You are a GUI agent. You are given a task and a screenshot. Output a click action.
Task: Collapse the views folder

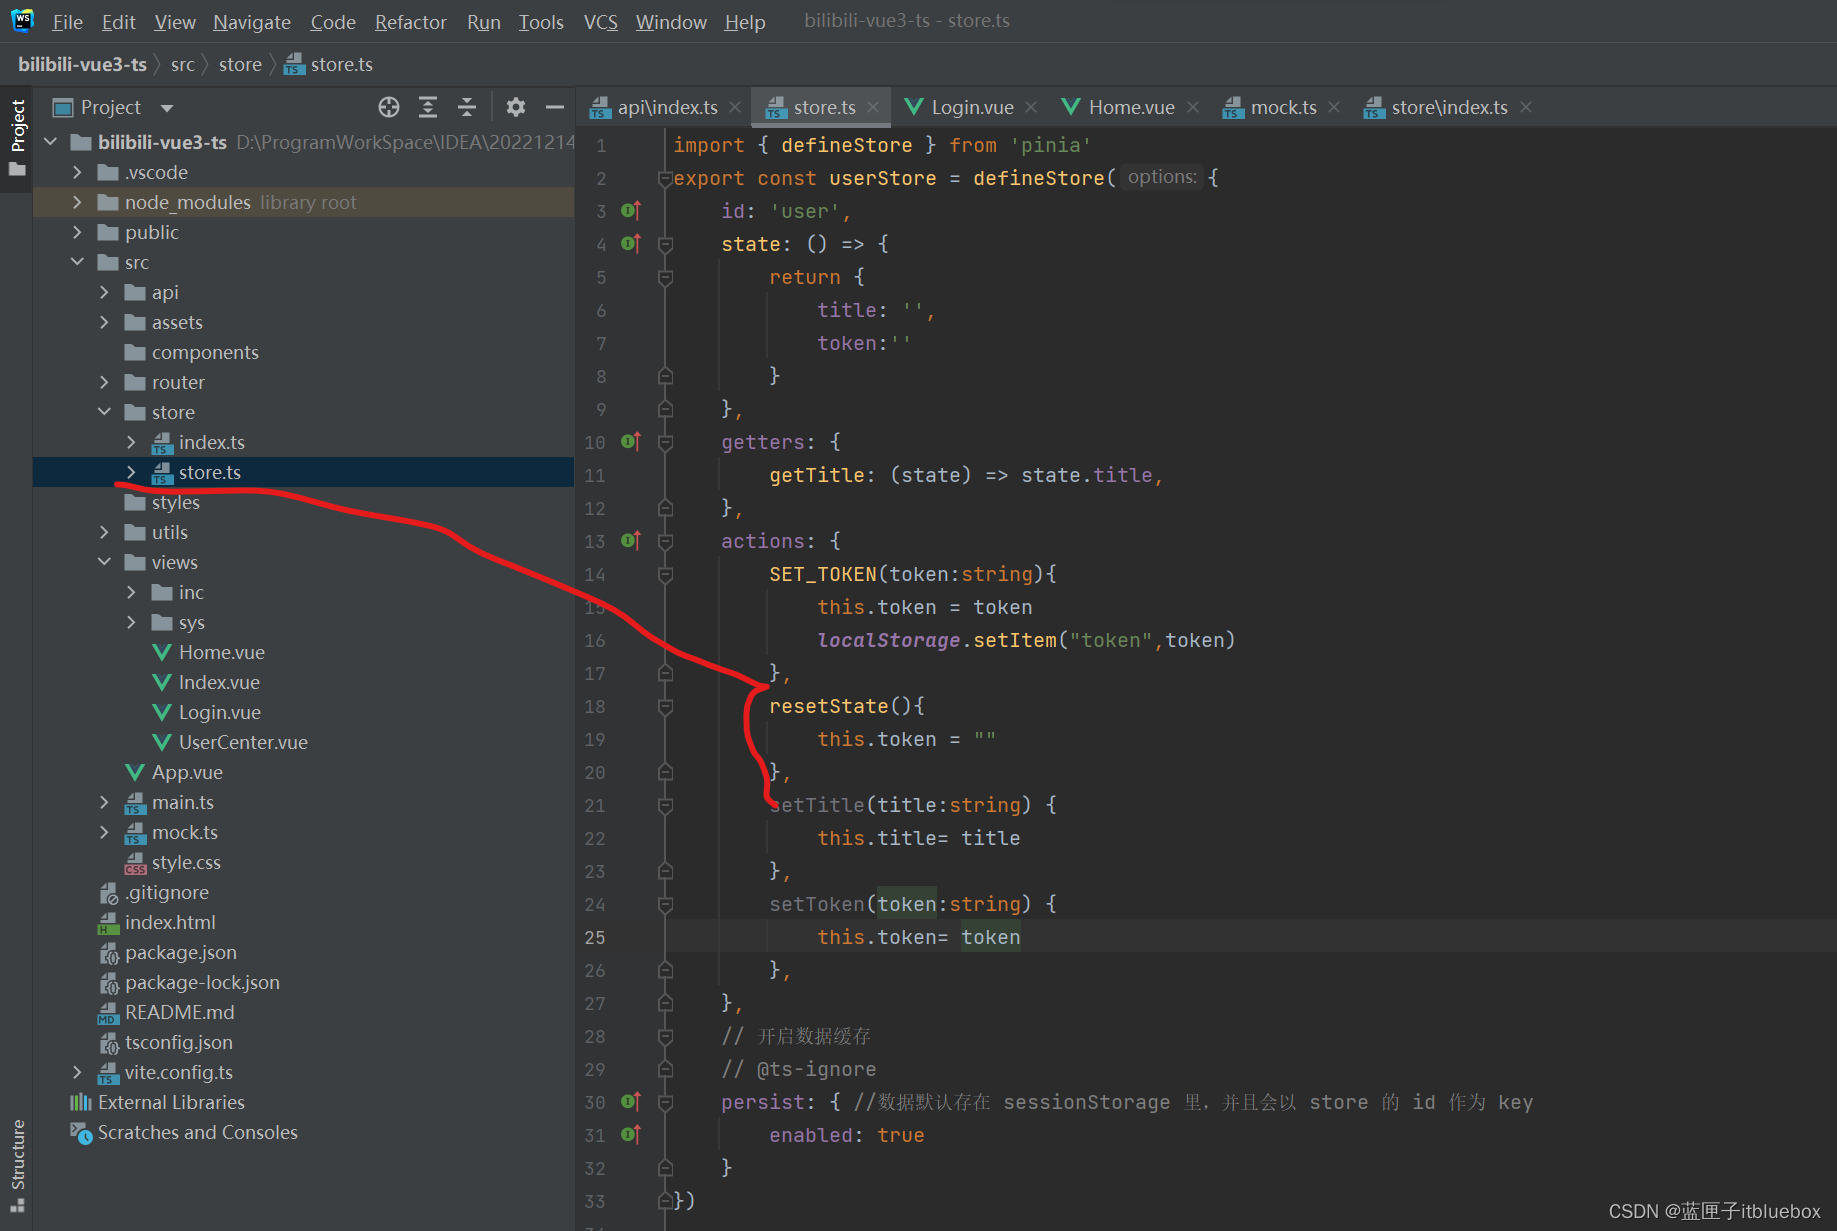104,562
